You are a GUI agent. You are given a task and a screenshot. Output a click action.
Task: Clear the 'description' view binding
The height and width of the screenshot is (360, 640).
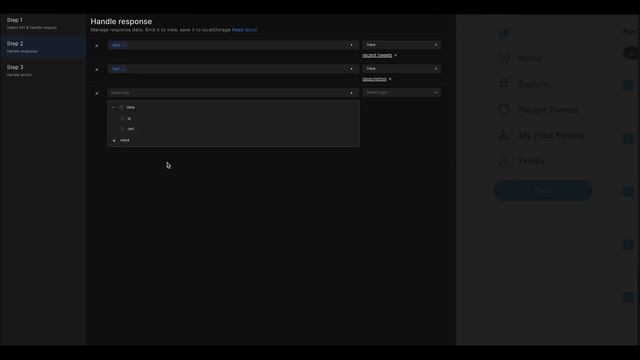click(390, 79)
